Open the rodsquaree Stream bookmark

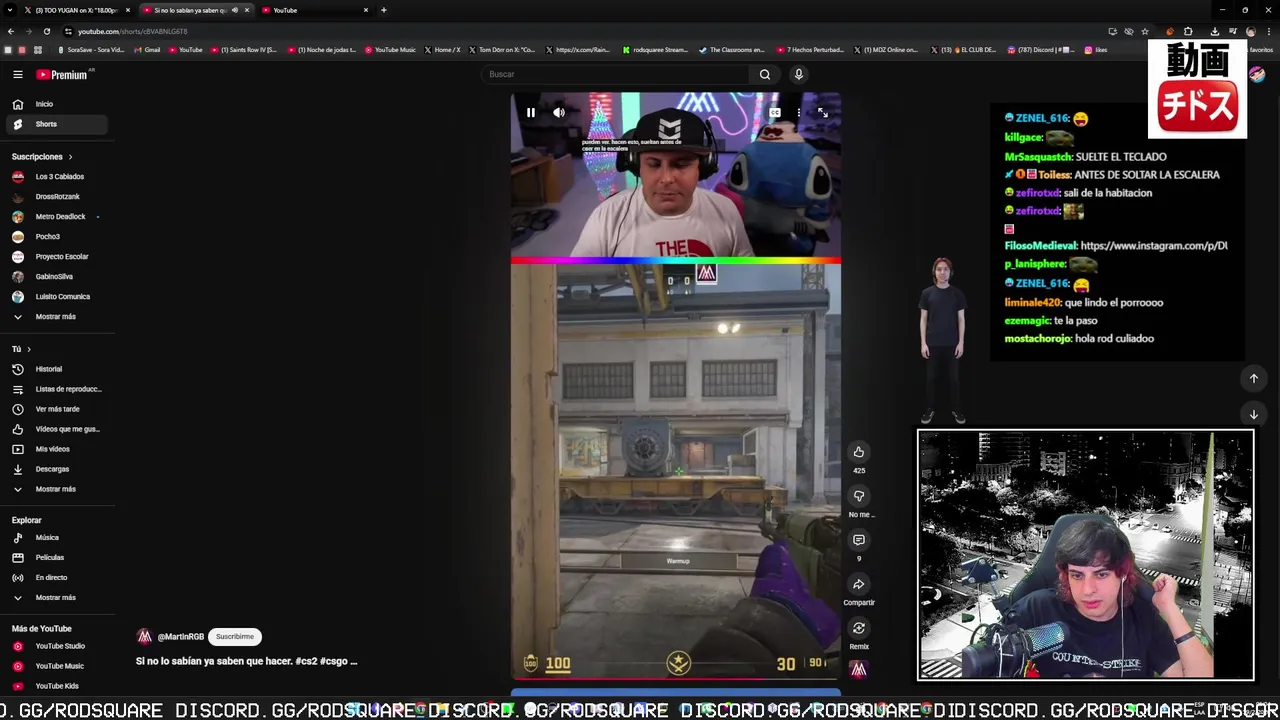click(656, 50)
